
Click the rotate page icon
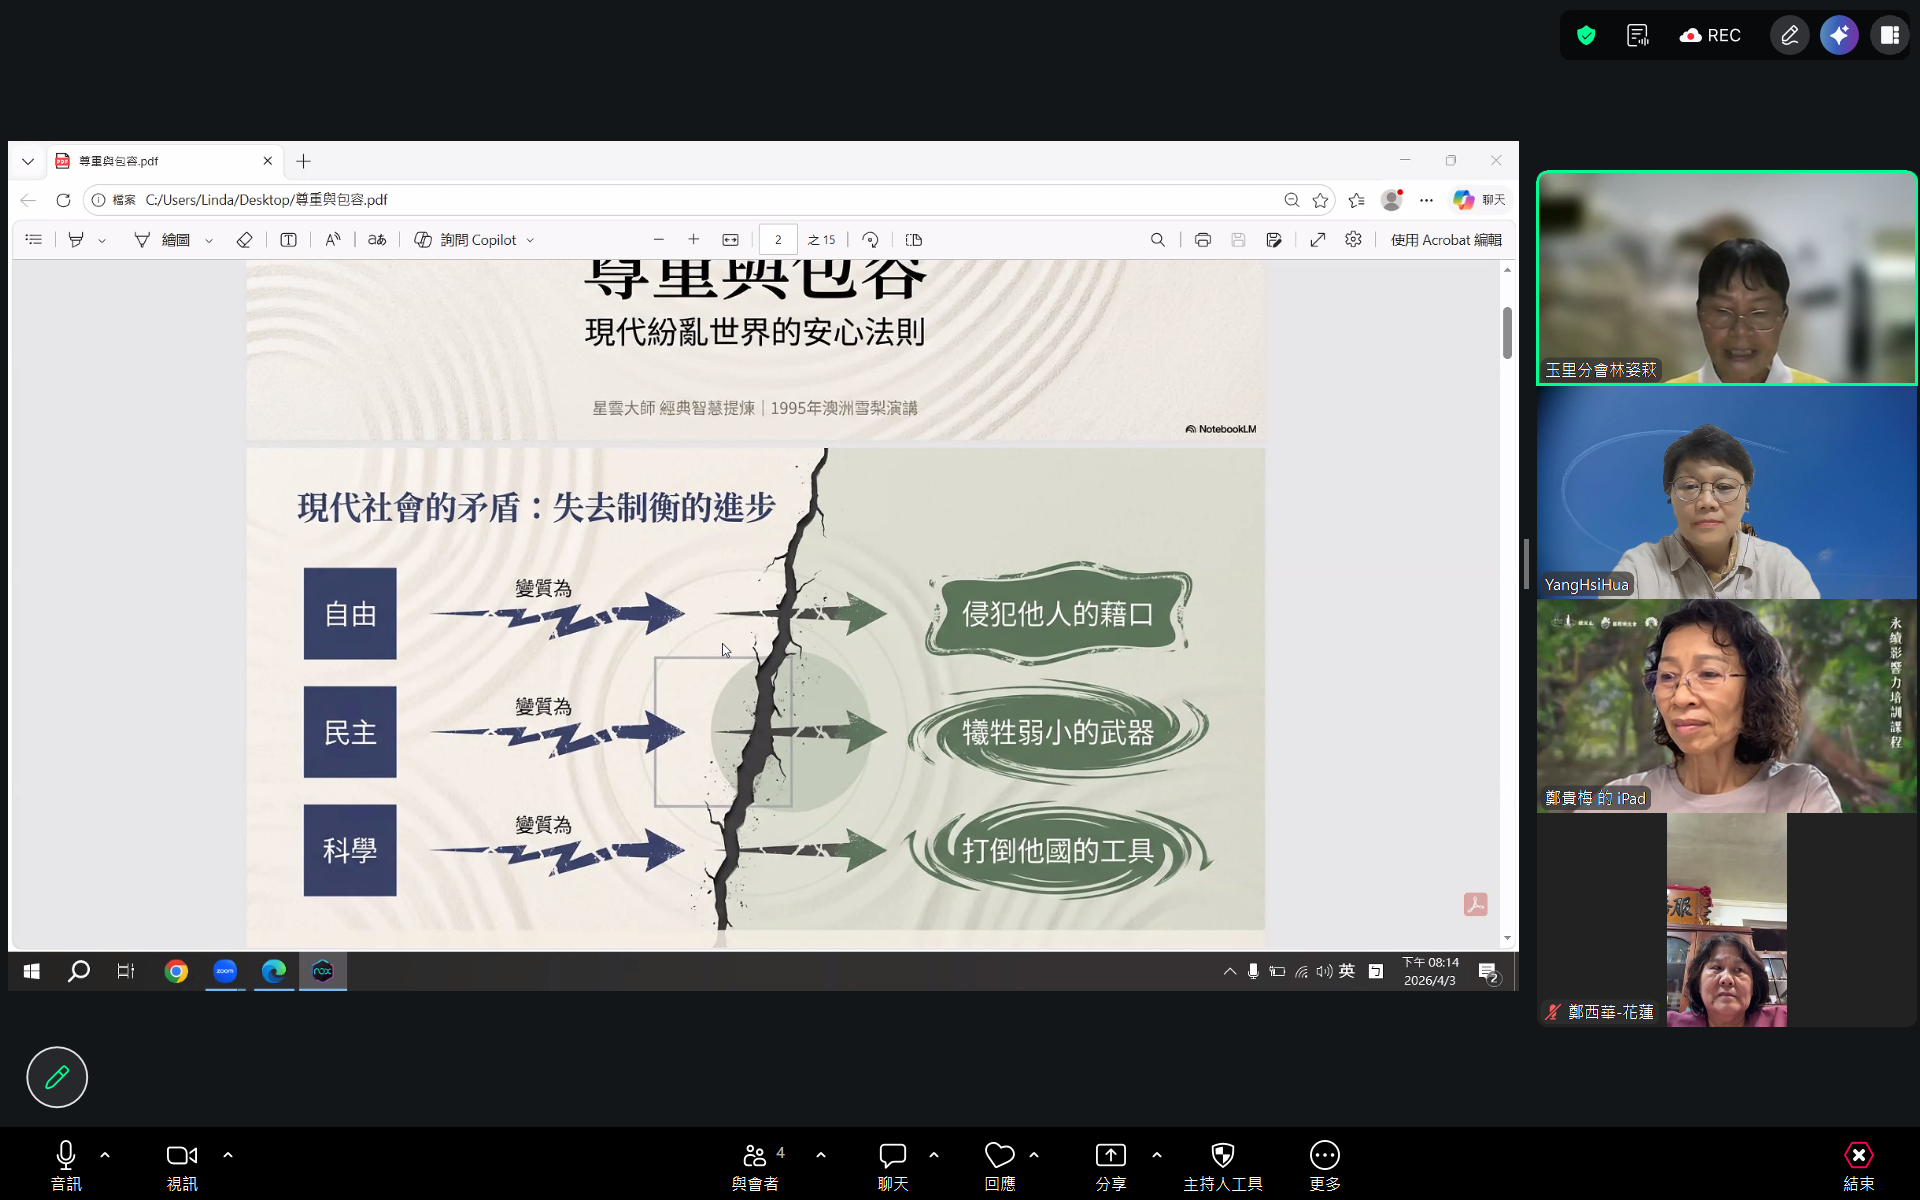870,240
